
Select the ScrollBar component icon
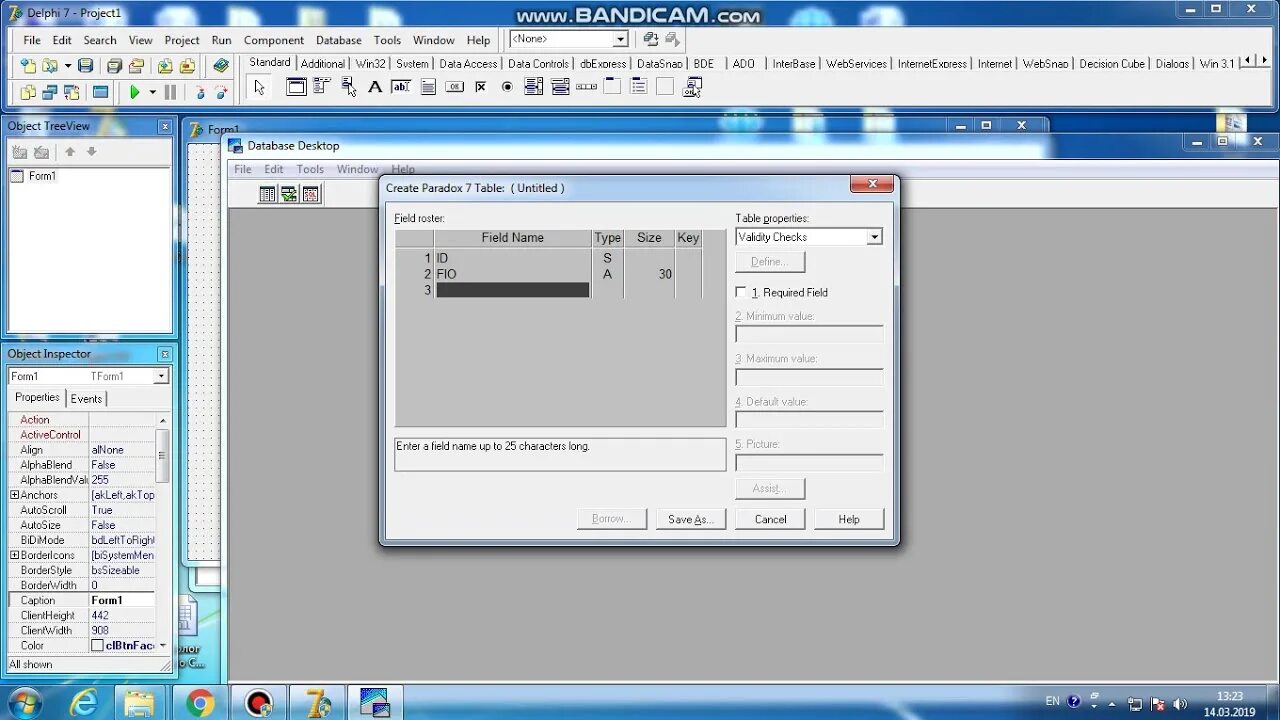coord(587,87)
